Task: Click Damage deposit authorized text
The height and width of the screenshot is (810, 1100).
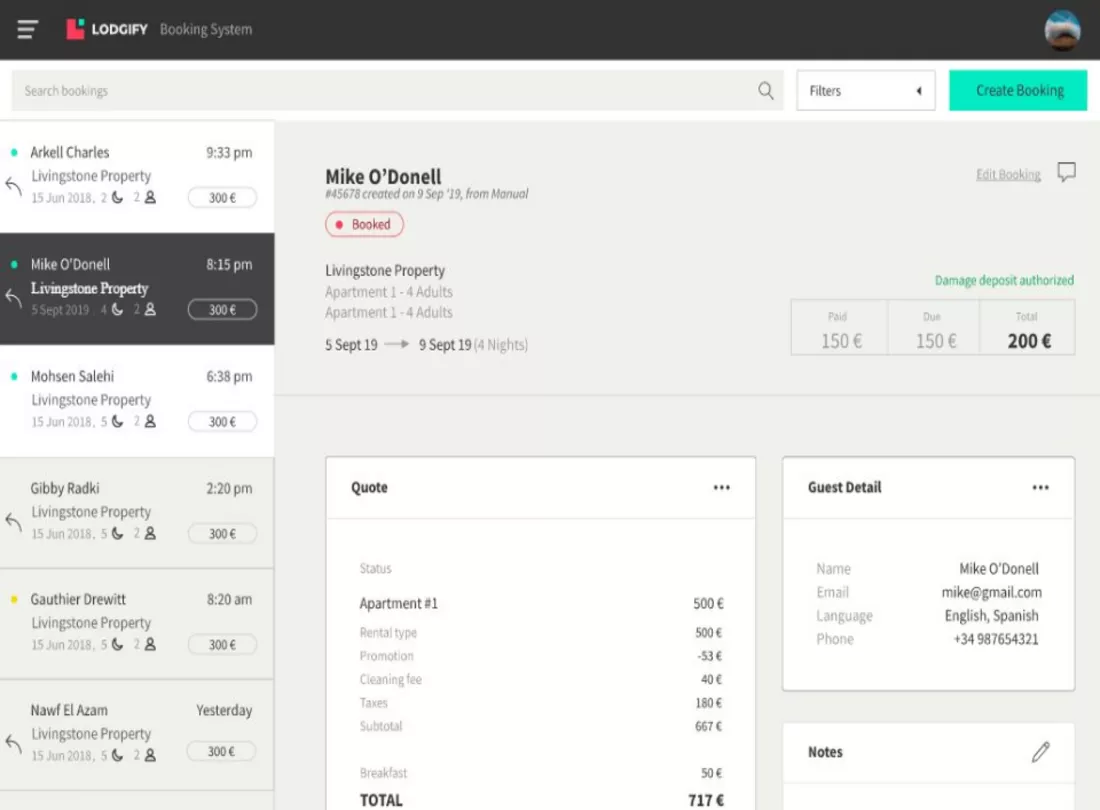Action: click(1004, 281)
